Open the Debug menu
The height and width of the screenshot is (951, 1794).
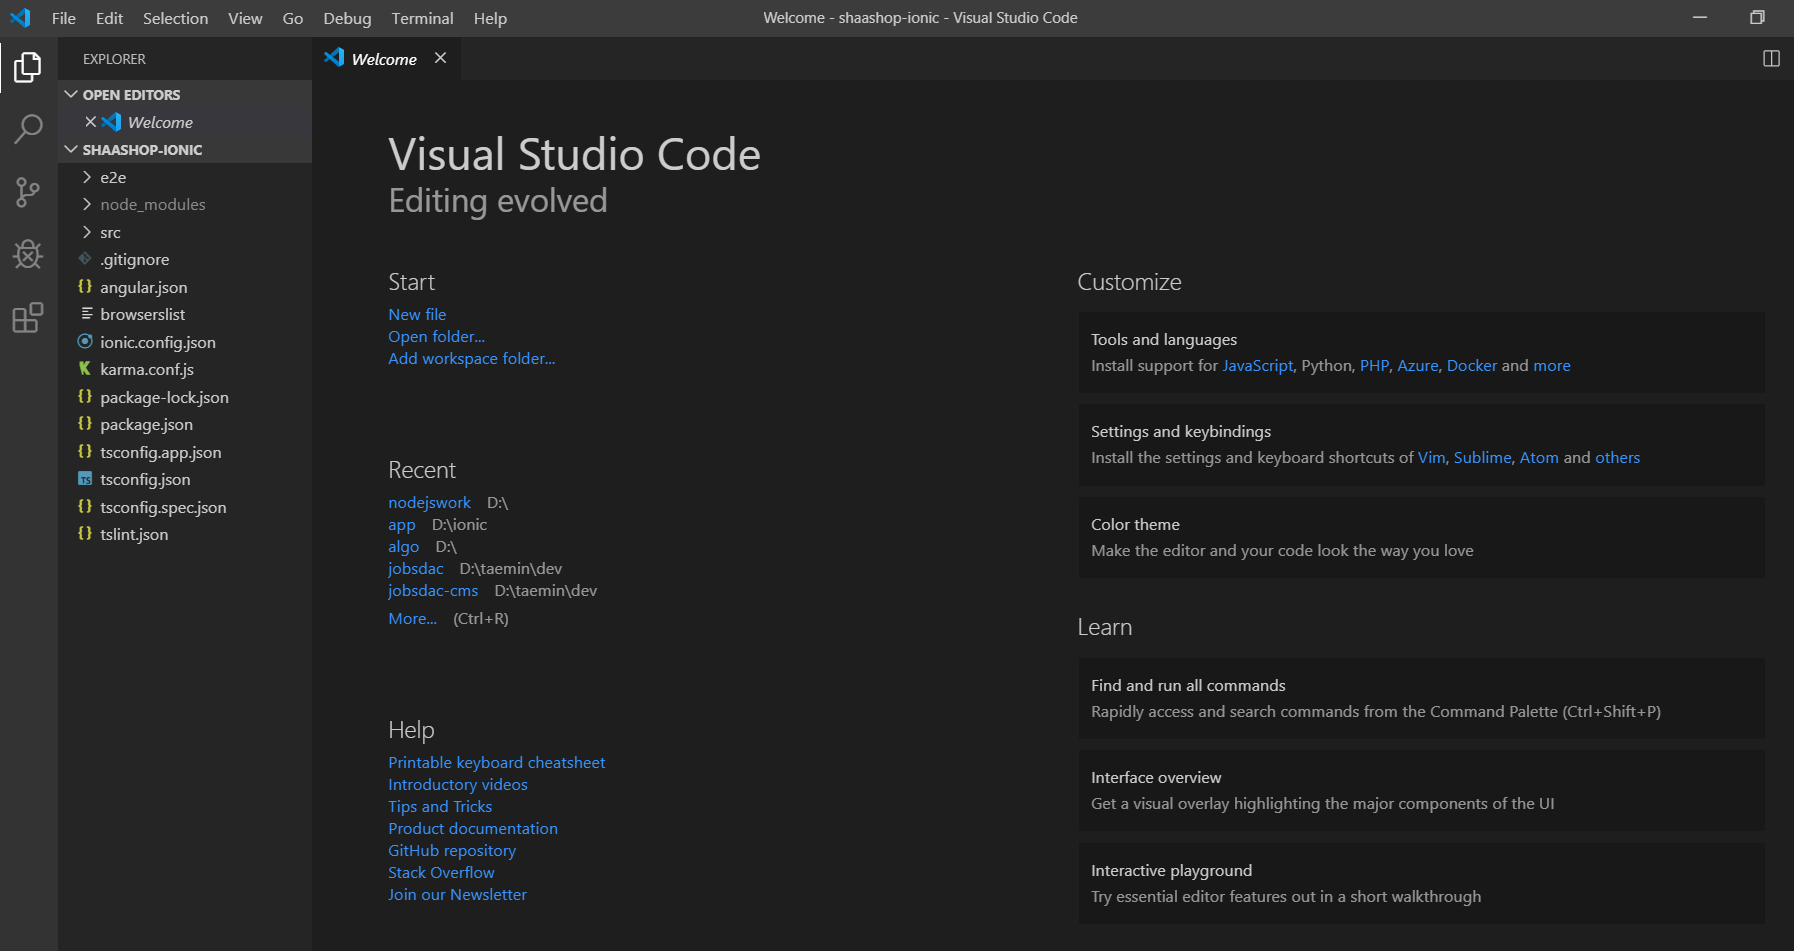coord(347,18)
